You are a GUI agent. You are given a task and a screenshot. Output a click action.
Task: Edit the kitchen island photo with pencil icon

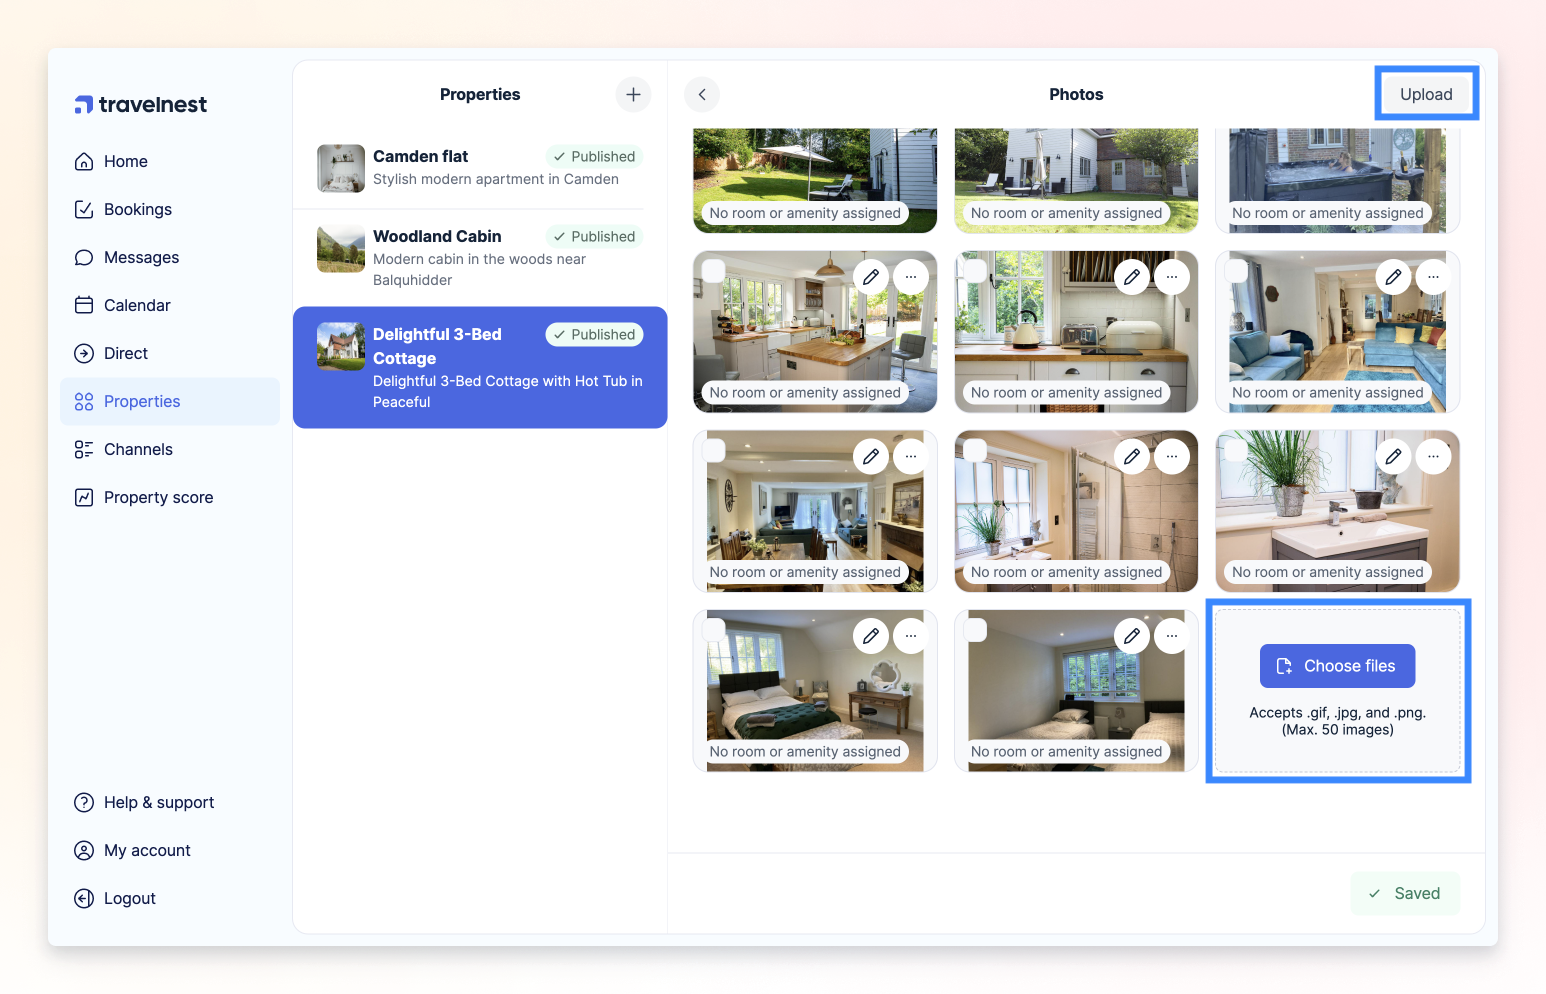[x=871, y=277]
